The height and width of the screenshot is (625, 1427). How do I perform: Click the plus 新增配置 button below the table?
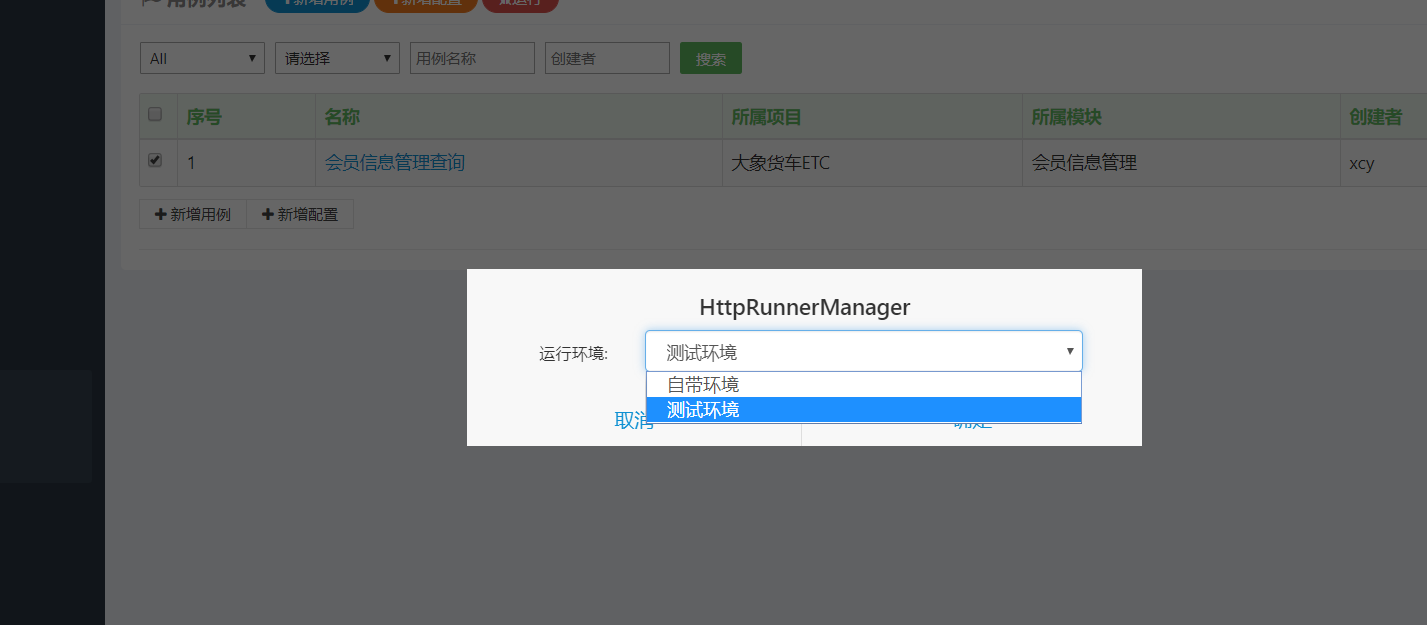300,214
